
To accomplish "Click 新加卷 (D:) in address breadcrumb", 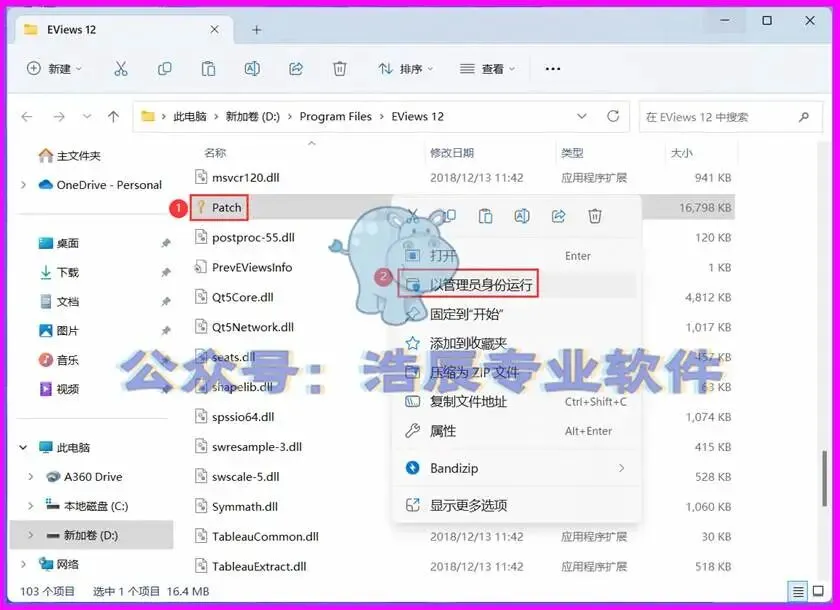I will click(x=252, y=116).
